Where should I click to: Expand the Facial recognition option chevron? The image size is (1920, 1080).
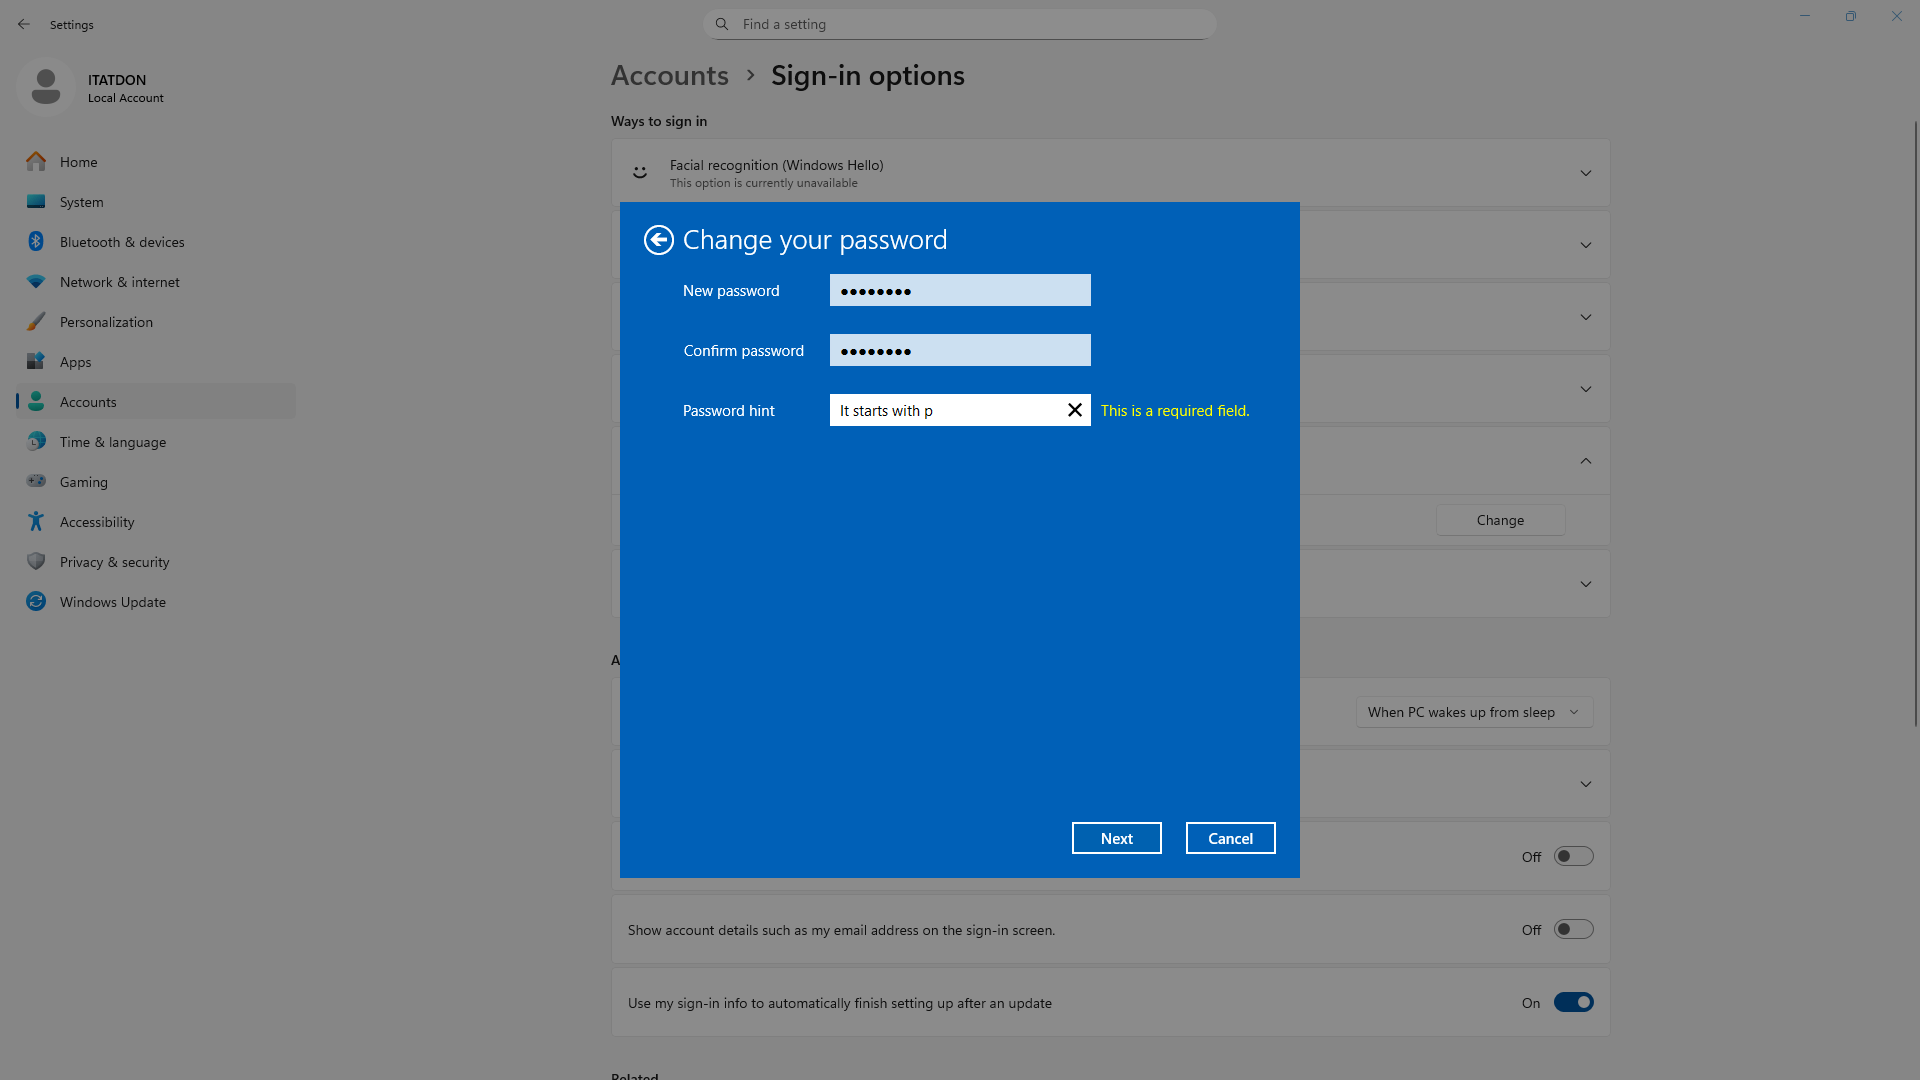[x=1585, y=173]
